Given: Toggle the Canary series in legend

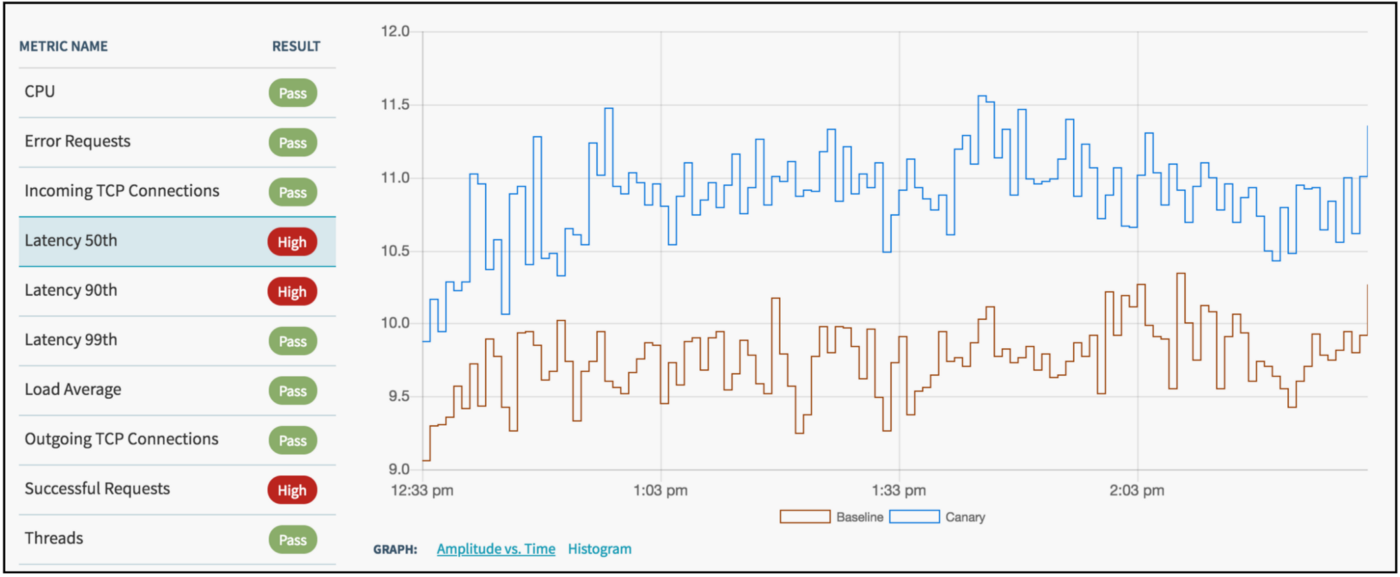Looking at the screenshot, I should pyautogui.click(x=965, y=517).
